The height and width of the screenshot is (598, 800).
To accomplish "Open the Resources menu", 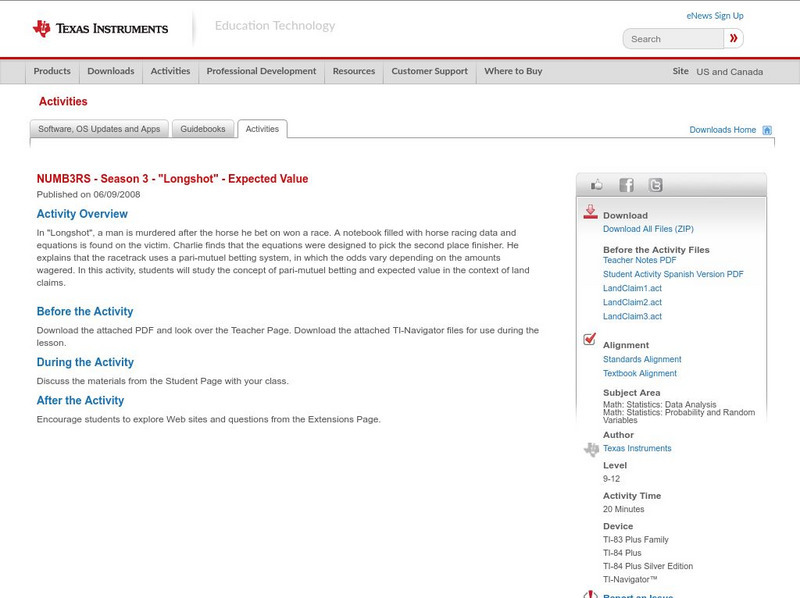I will pyautogui.click(x=354, y=71).
